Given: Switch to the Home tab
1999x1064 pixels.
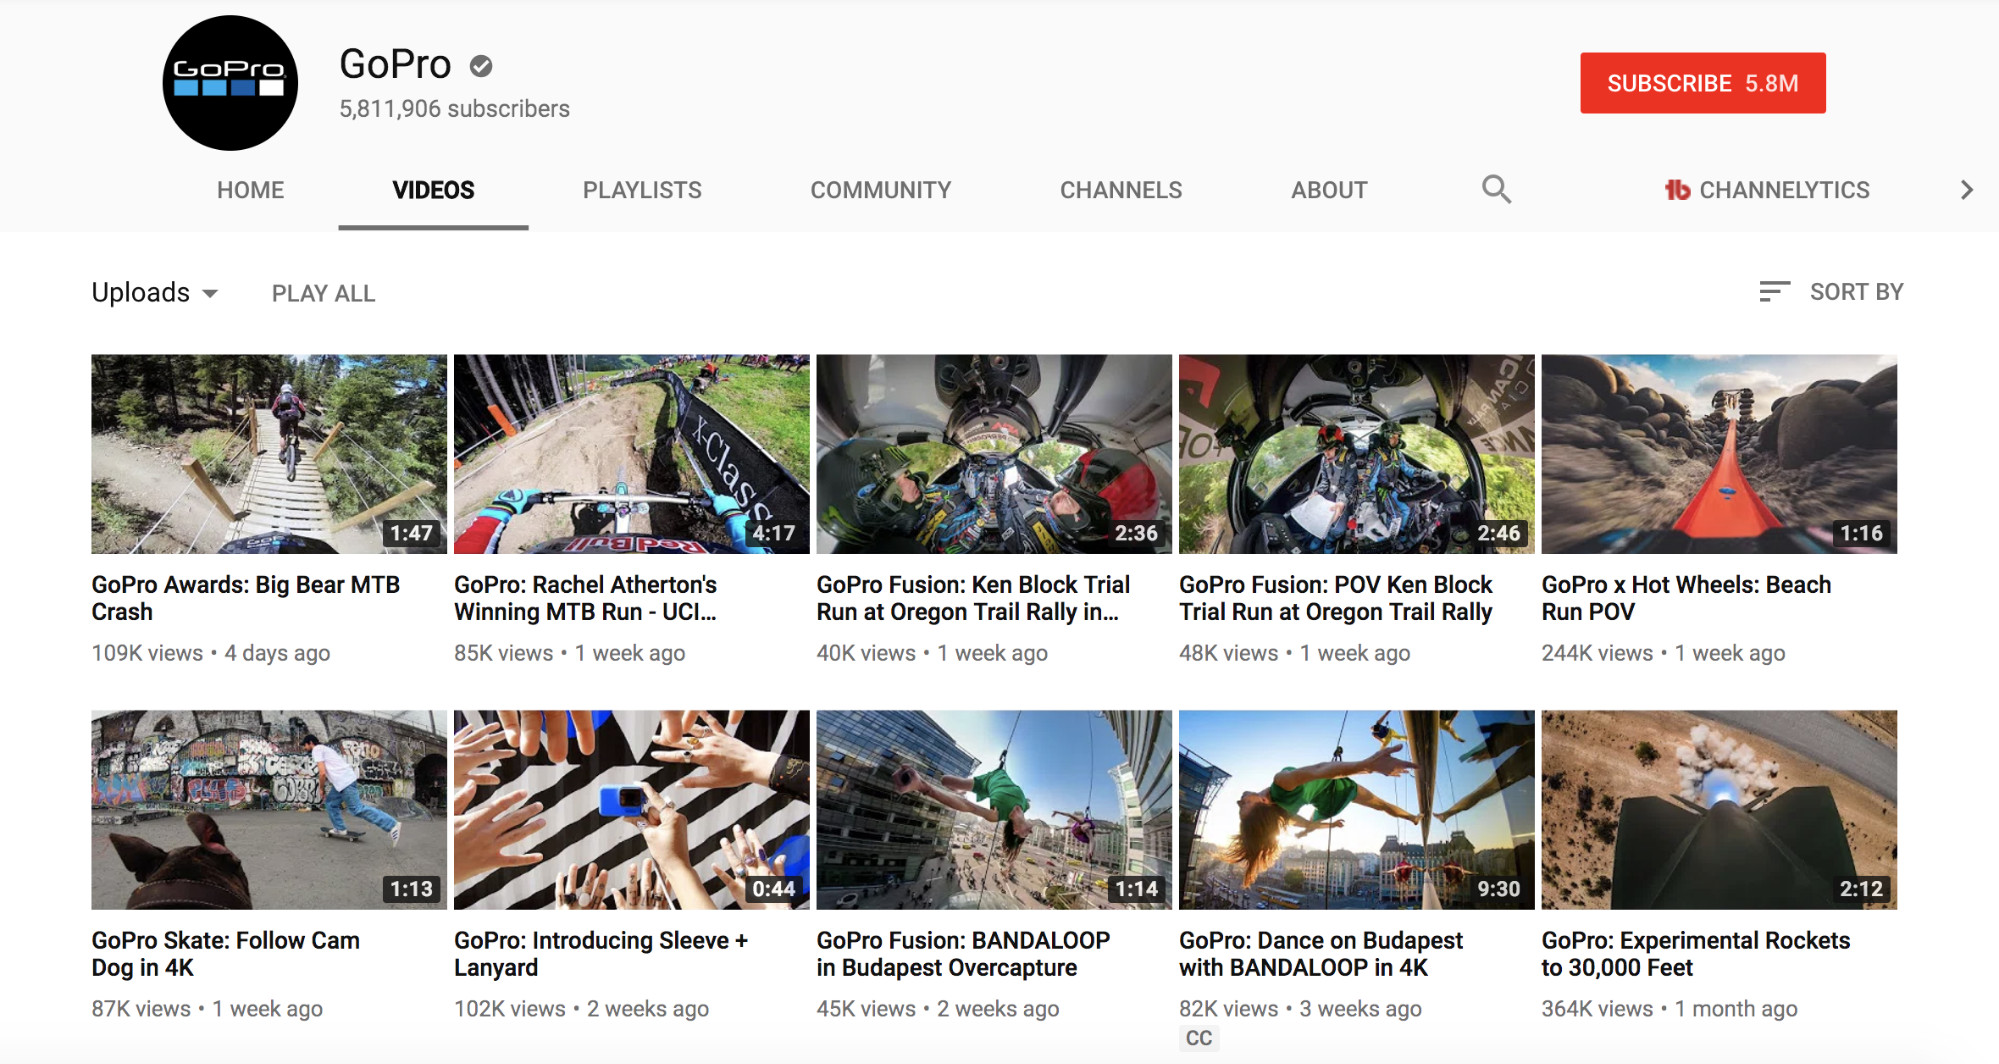Looking at the screenshot, I should (x=250, y=190).
